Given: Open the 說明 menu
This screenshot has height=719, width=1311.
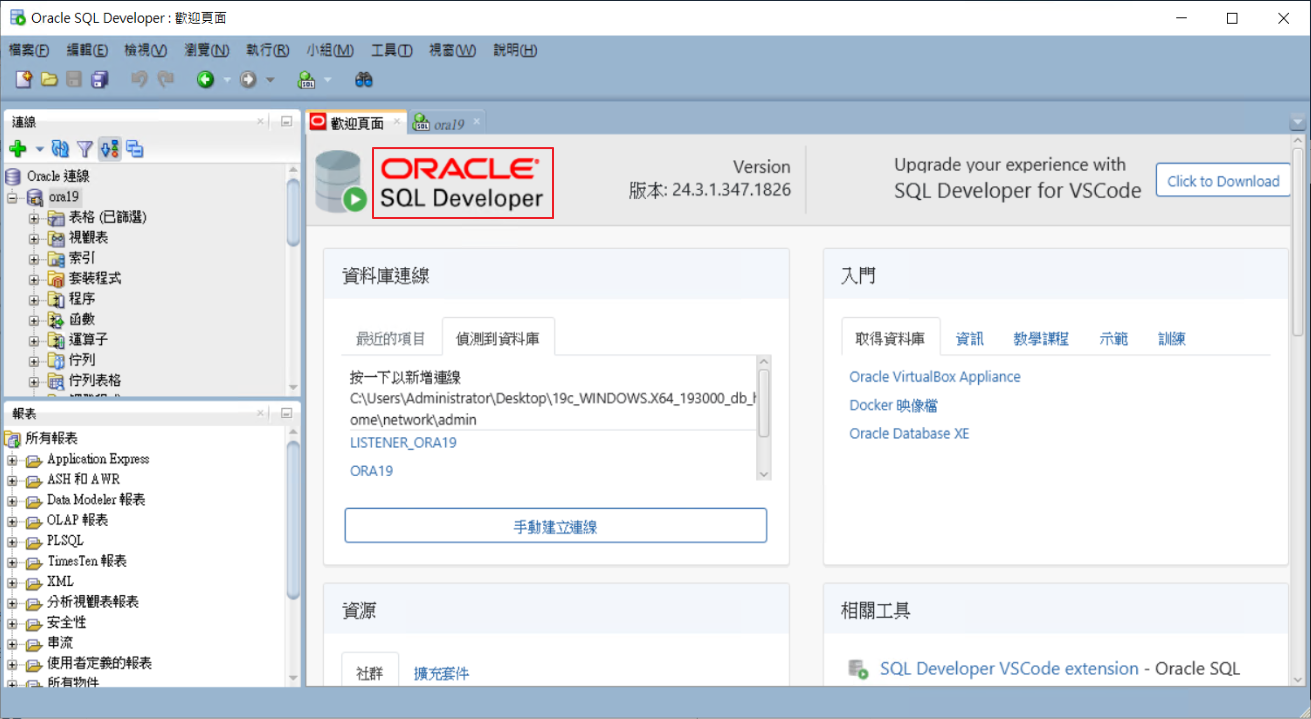Looking at the screenshot, I should coord(515,50).
